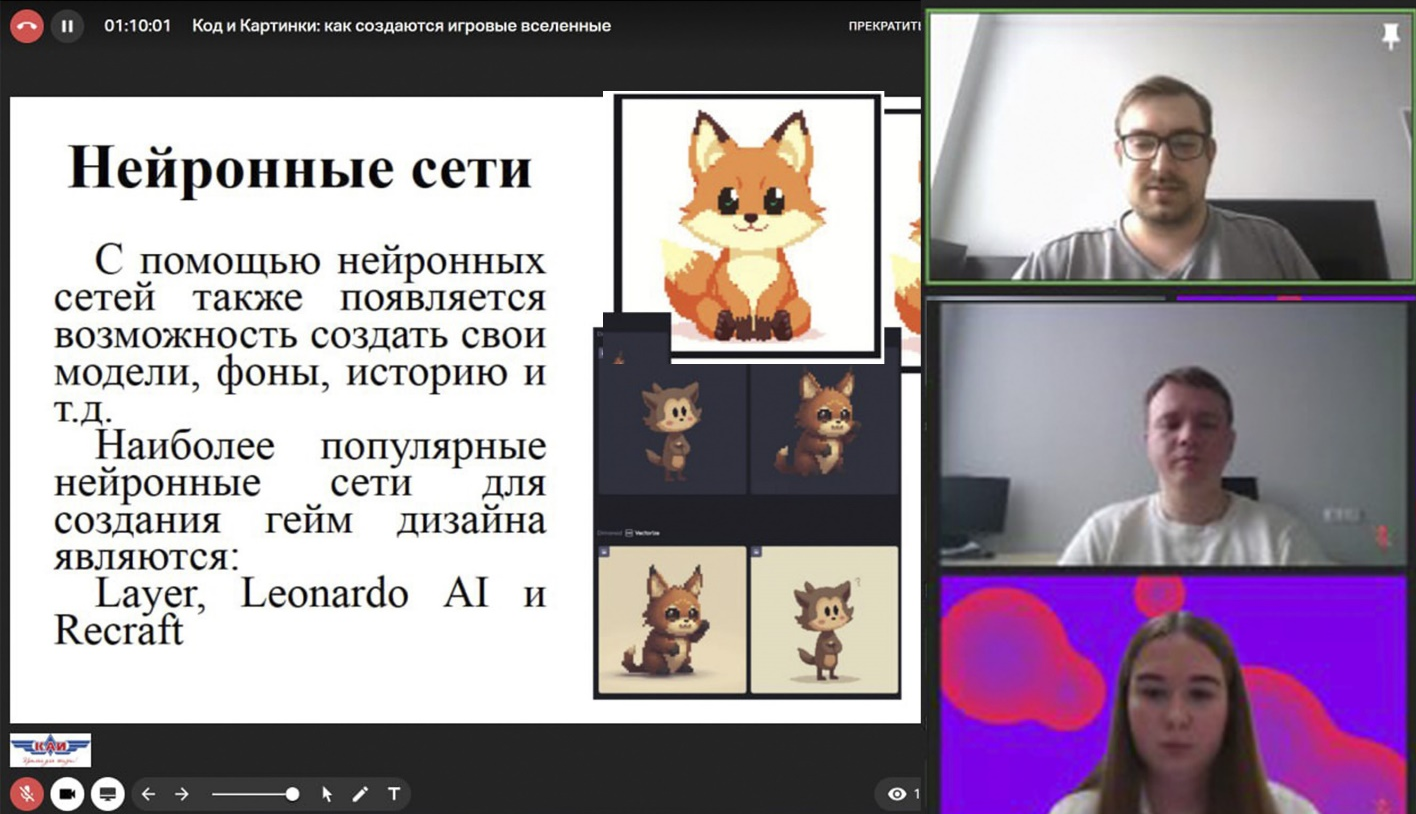Select the middle participant video tile
Image resolution: width=1416 pixels, height=814 pixels.
coord(1173,434)
